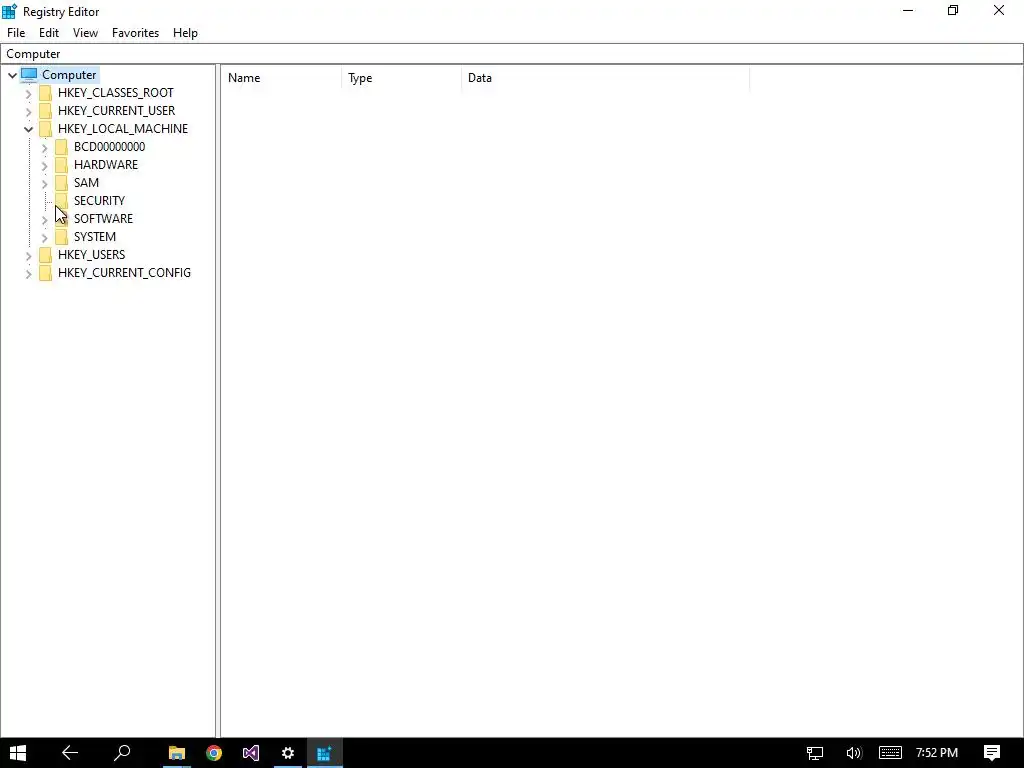This screenshot has height=768, width=1024.
Task: Select the HKEY_LOCAL_MACHINE label
Action: (x=123, y=129)
